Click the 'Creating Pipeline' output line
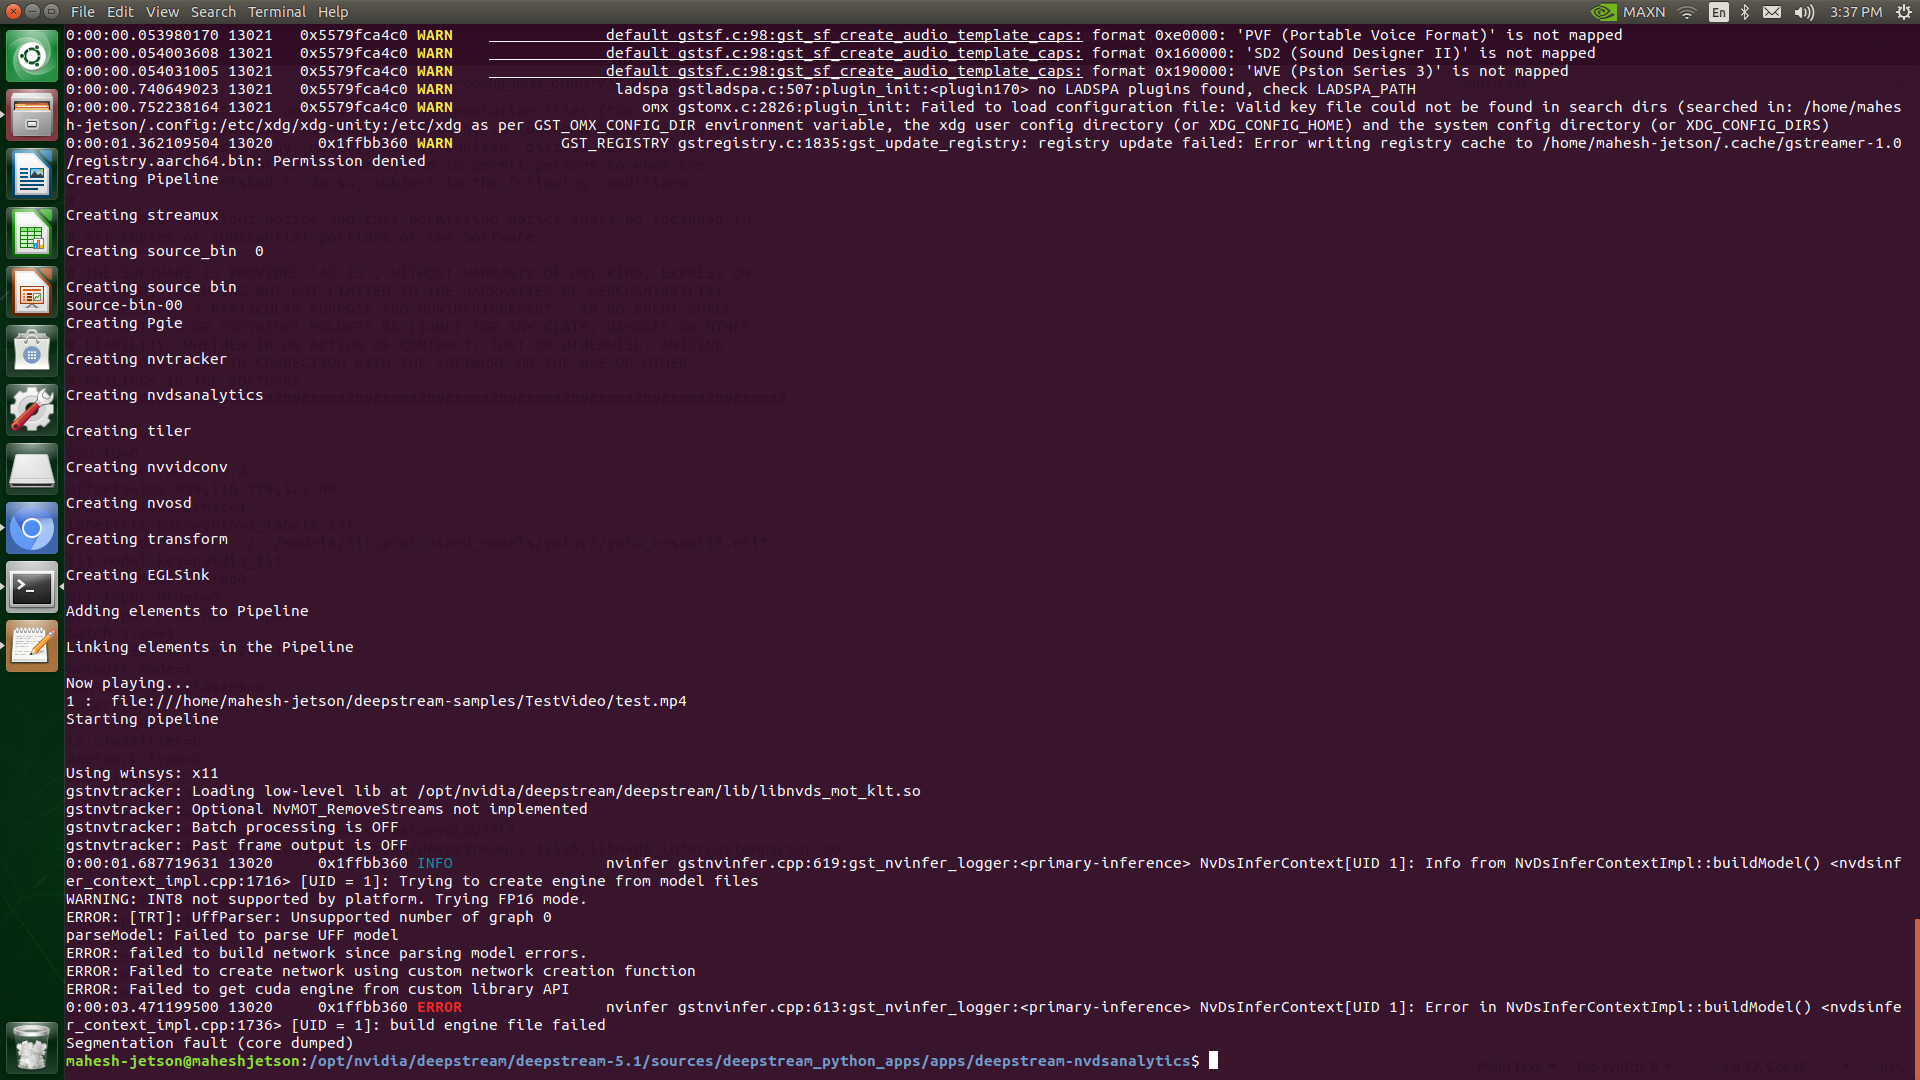Image resolution: width=1920 pixels, height=1080 pixels. (x=142, y=179)
